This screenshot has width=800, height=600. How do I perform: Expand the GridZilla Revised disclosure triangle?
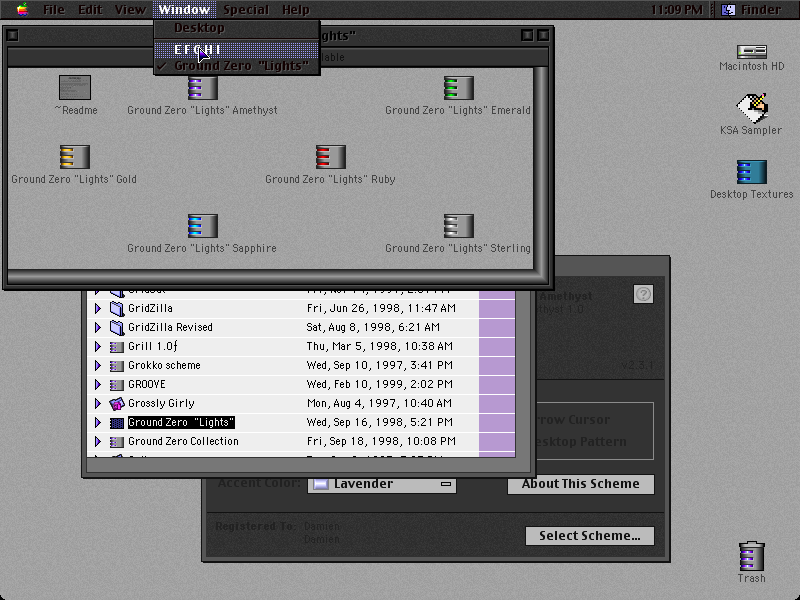coord(97,327)
